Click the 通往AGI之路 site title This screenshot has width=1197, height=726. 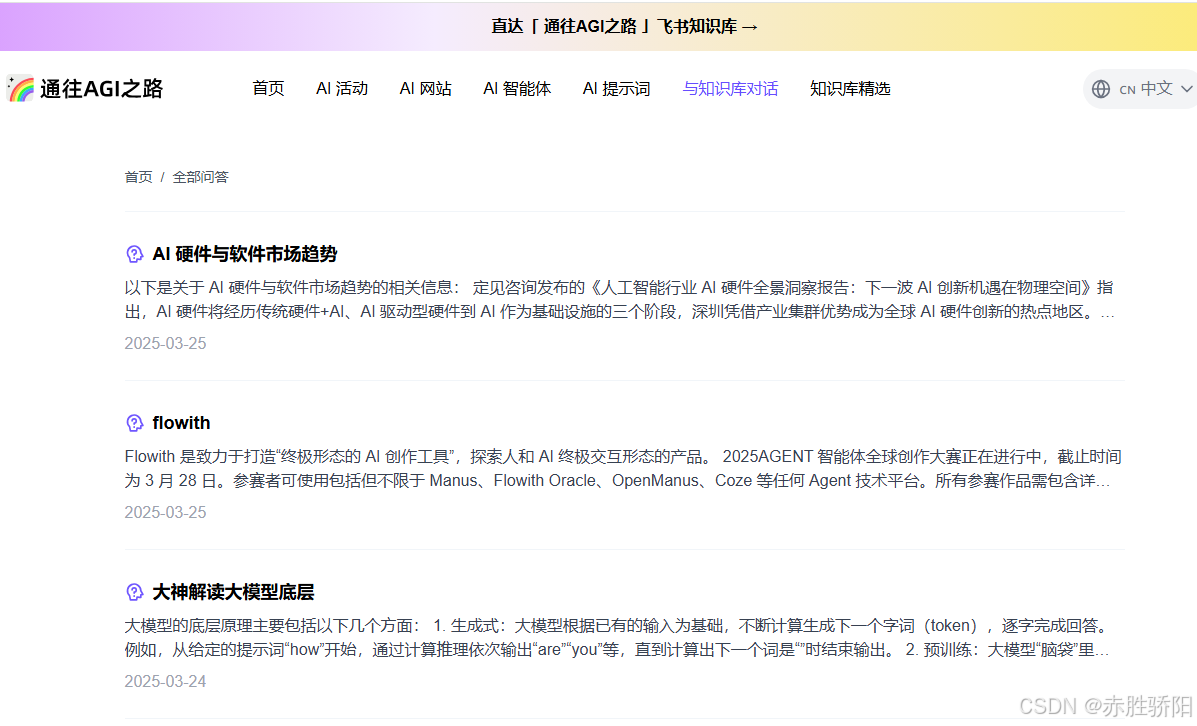pyautogui.click(x=102, y=89)
